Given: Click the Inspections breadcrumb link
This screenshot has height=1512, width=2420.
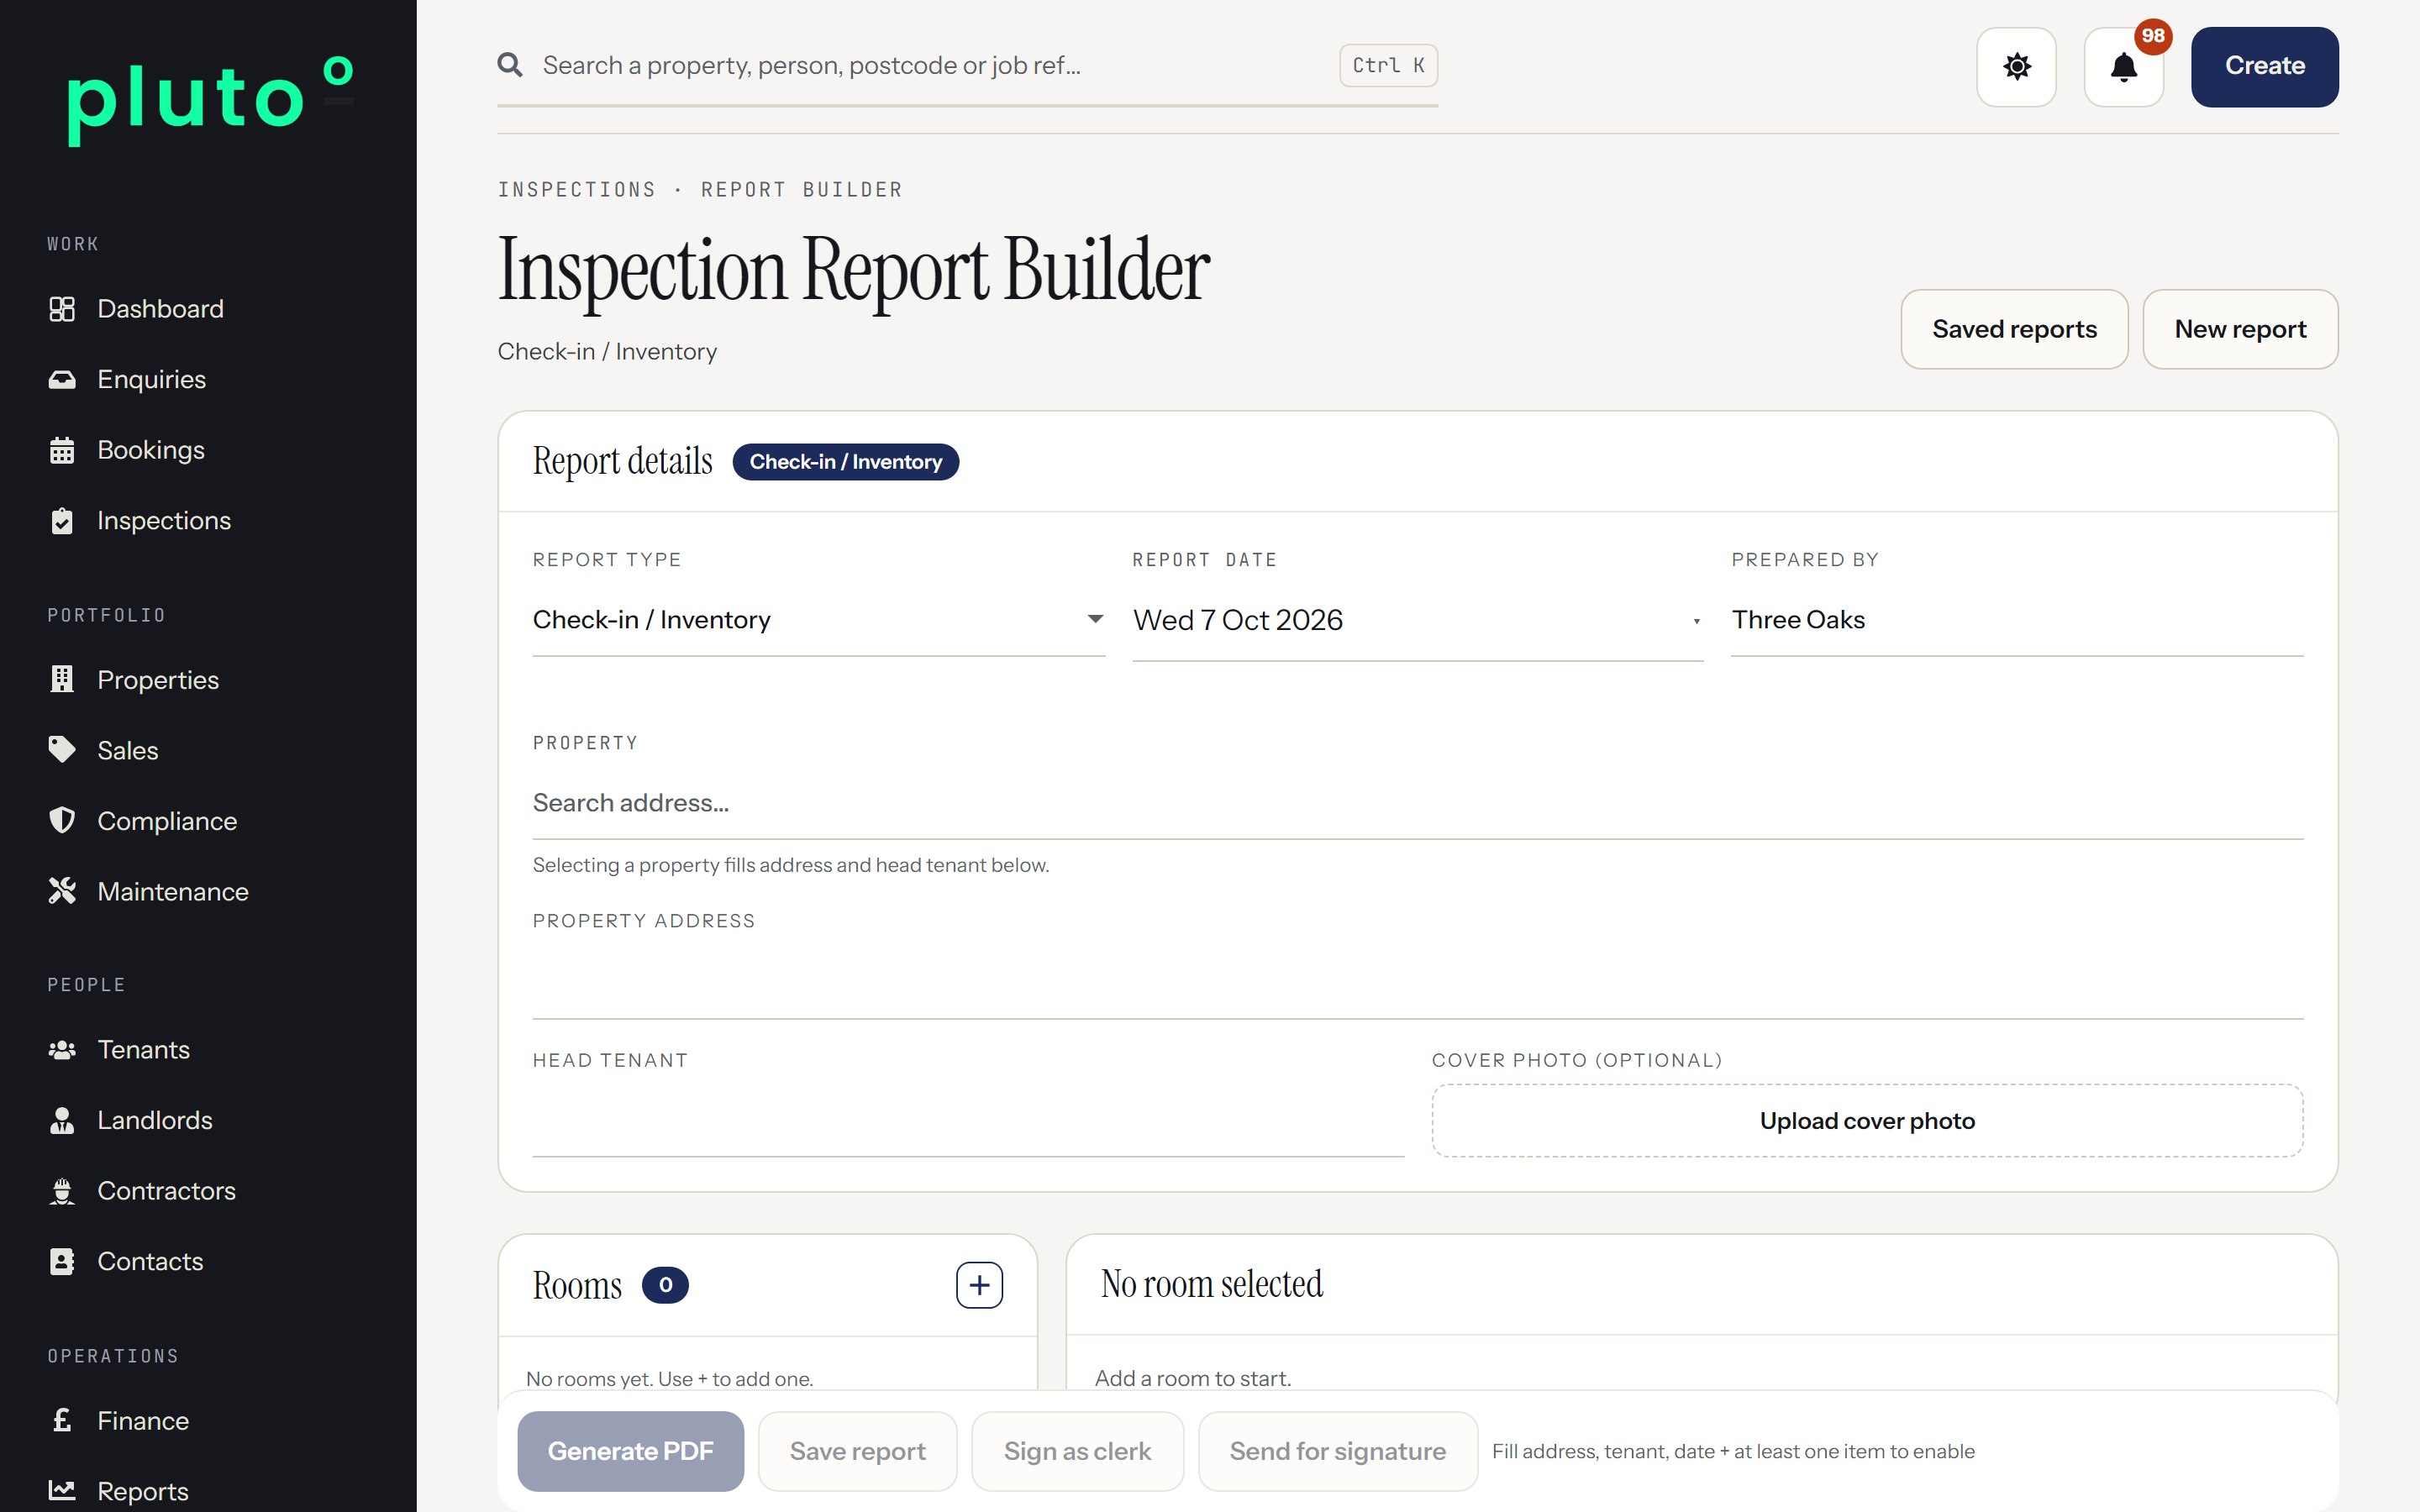Looking at the screenshot, I should click(x=577, y=190).
